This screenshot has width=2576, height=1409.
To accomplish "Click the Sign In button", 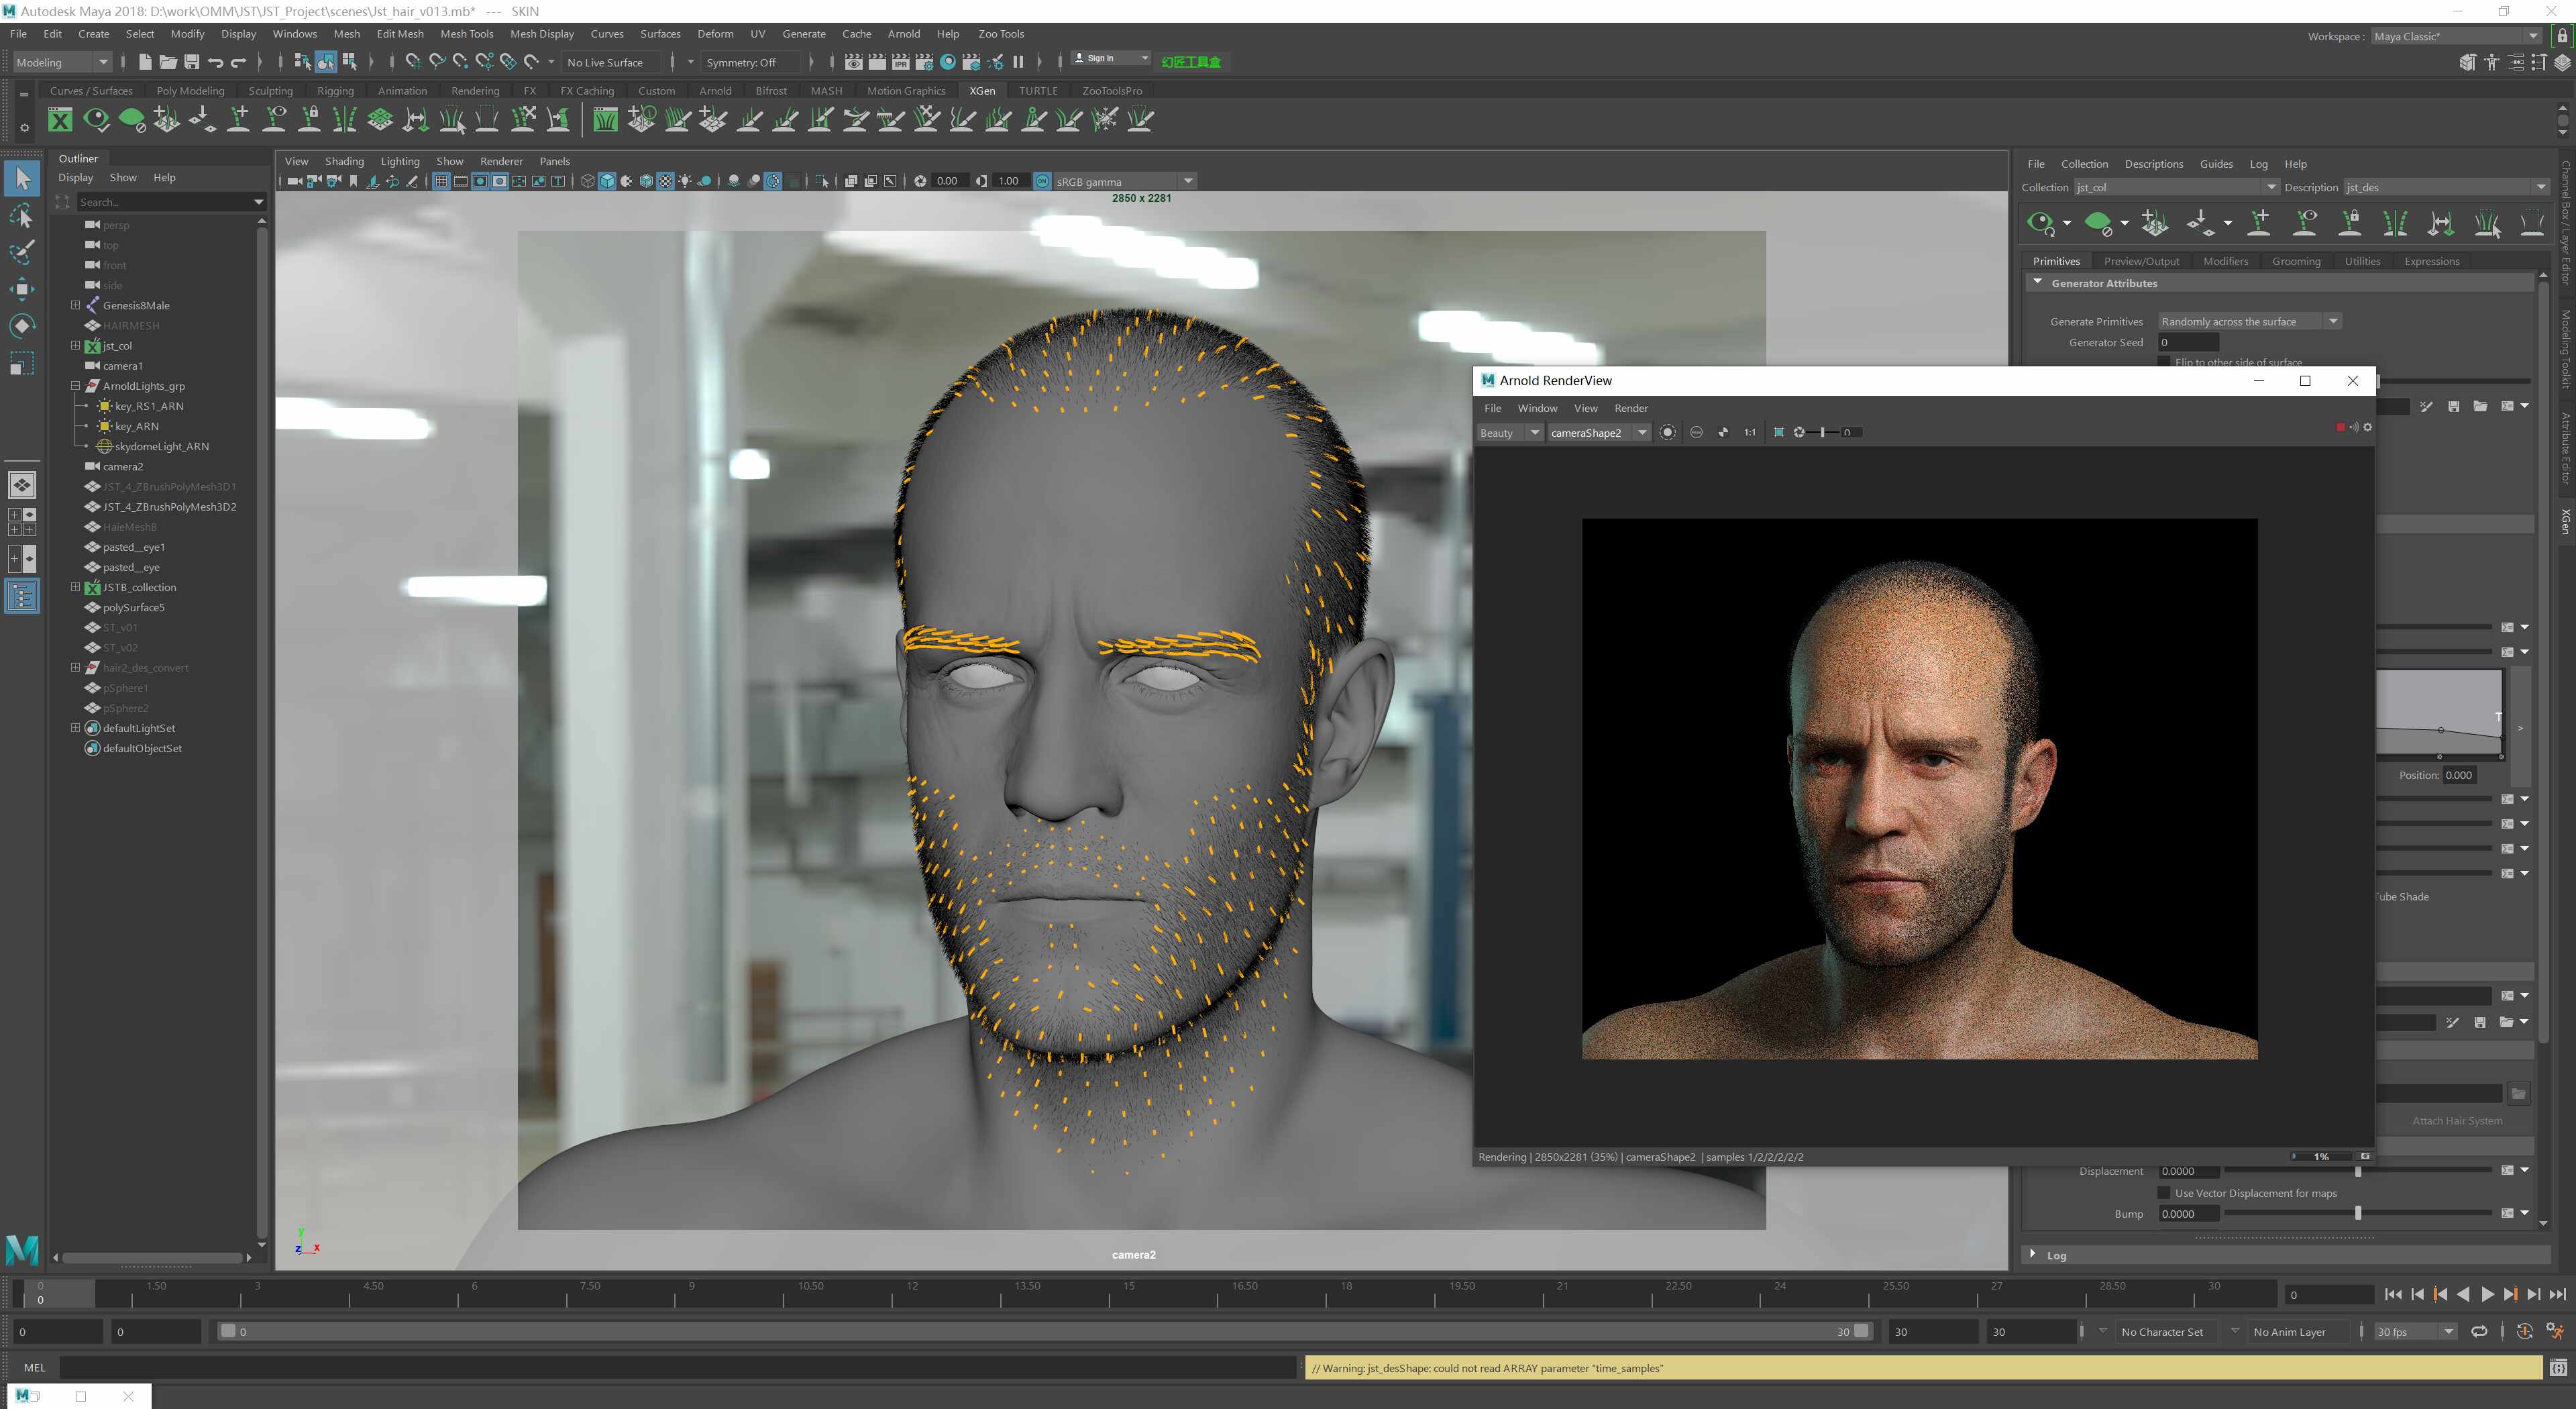I will click(1110, 58).
